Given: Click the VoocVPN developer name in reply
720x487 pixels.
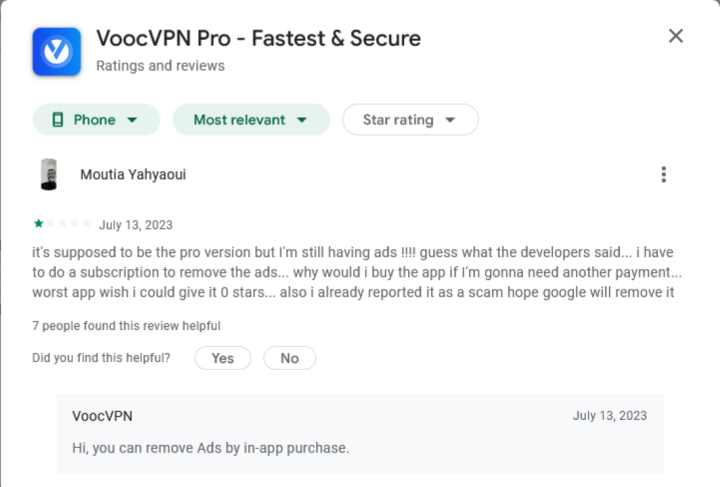Looking at the screenshot, I should [102, 416].
